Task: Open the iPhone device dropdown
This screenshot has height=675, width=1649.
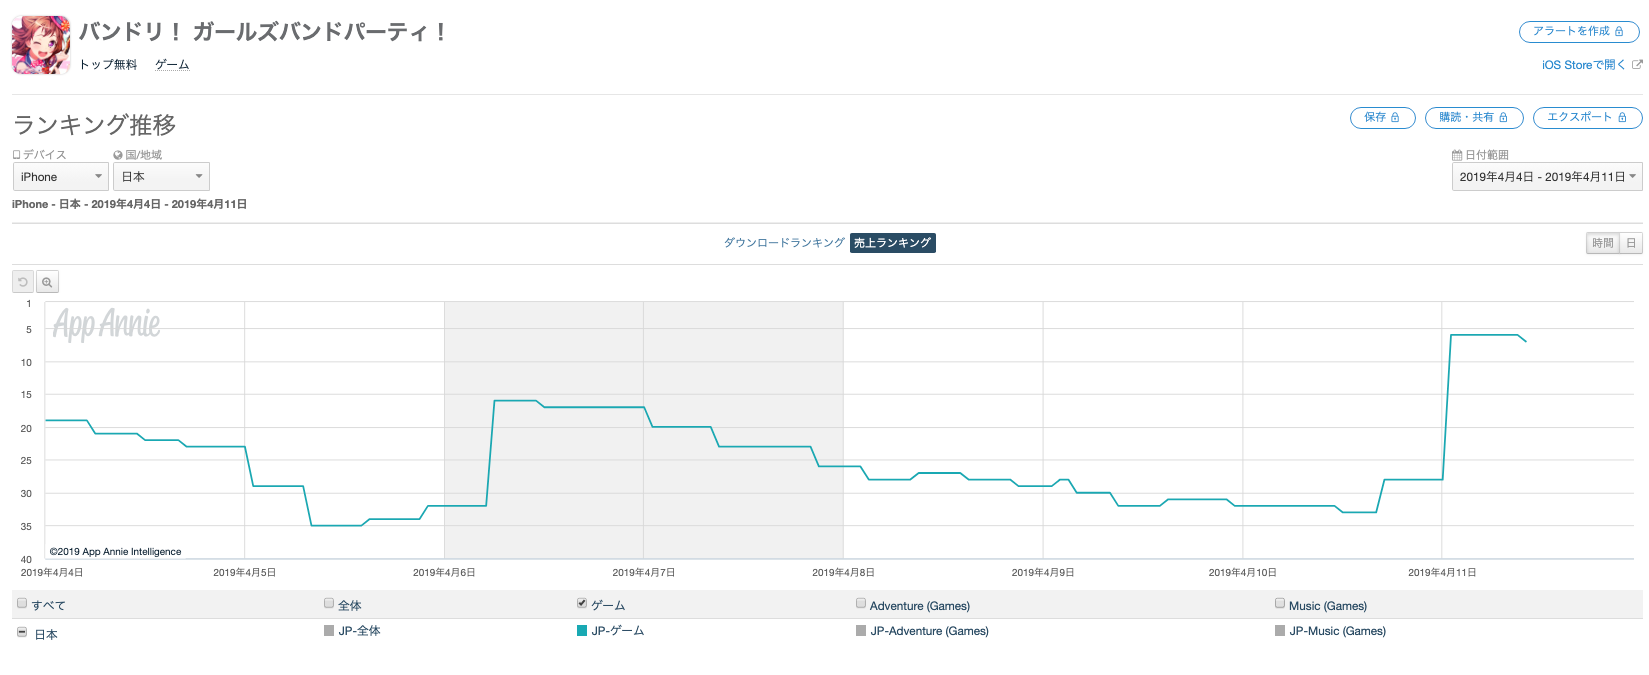Action: tap(61, 177)
